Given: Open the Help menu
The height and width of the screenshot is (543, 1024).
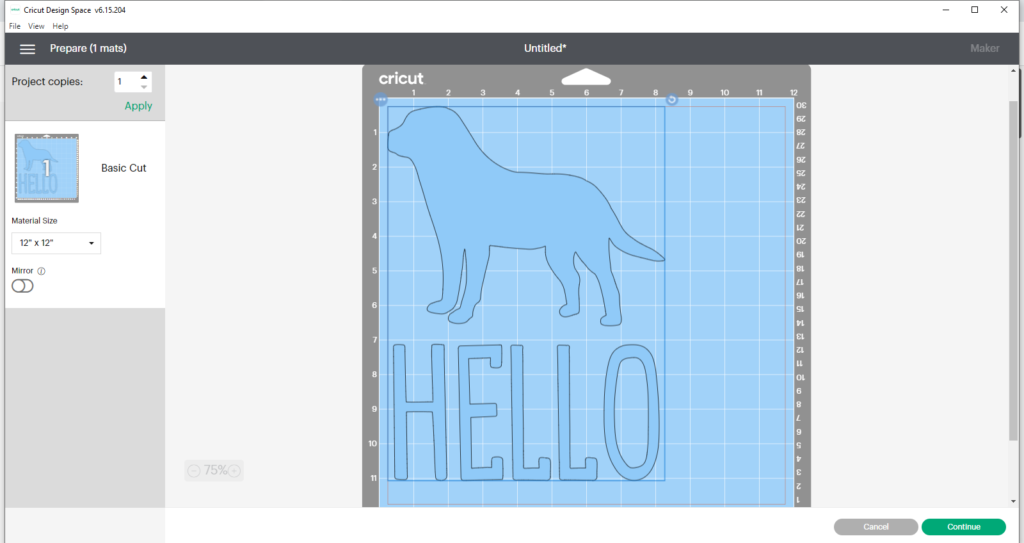Looking at the screenshot, I should tap(60, 26).
